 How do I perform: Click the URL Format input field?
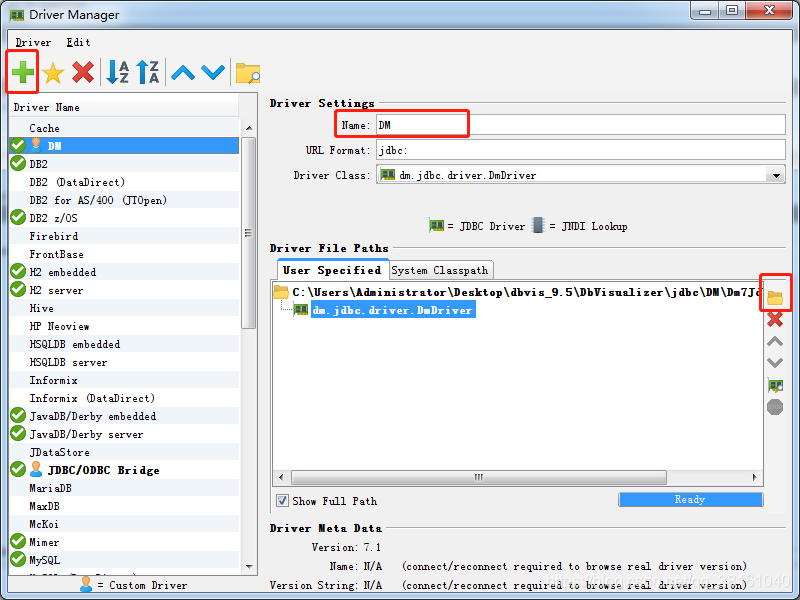coord(581,150)
